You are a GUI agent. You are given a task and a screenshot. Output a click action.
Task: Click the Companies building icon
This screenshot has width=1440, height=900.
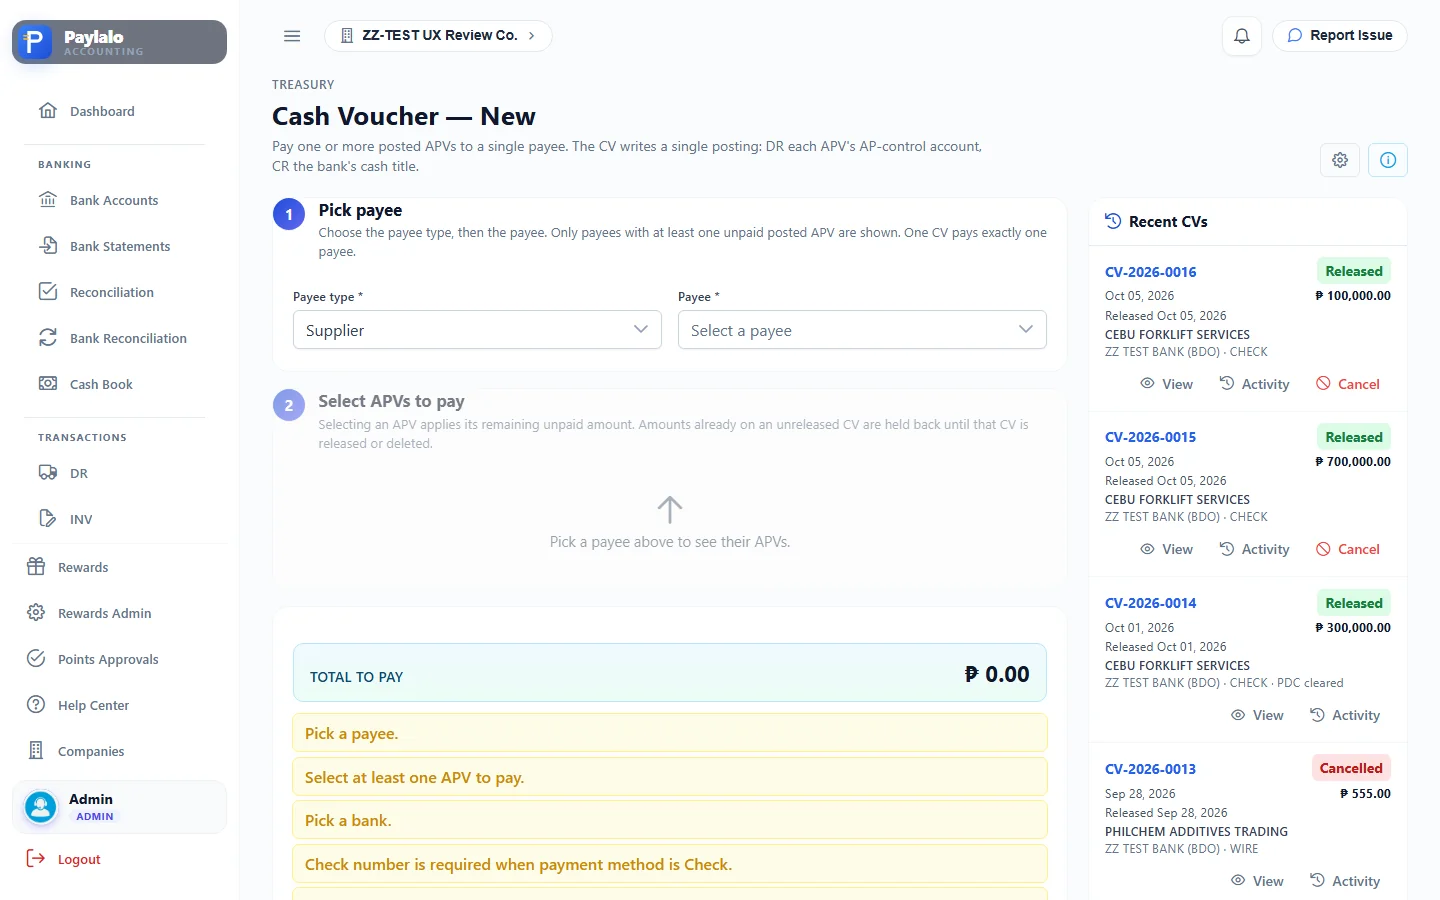click(36, 751)
